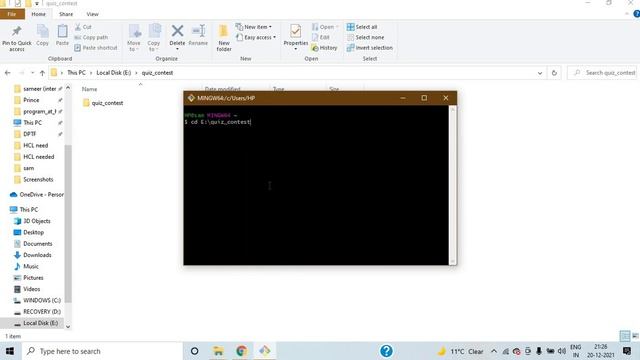Click Local Disk (E:) in breadcrumb
The width and height of the screenshot is (640, 360).
click(113, 73)
